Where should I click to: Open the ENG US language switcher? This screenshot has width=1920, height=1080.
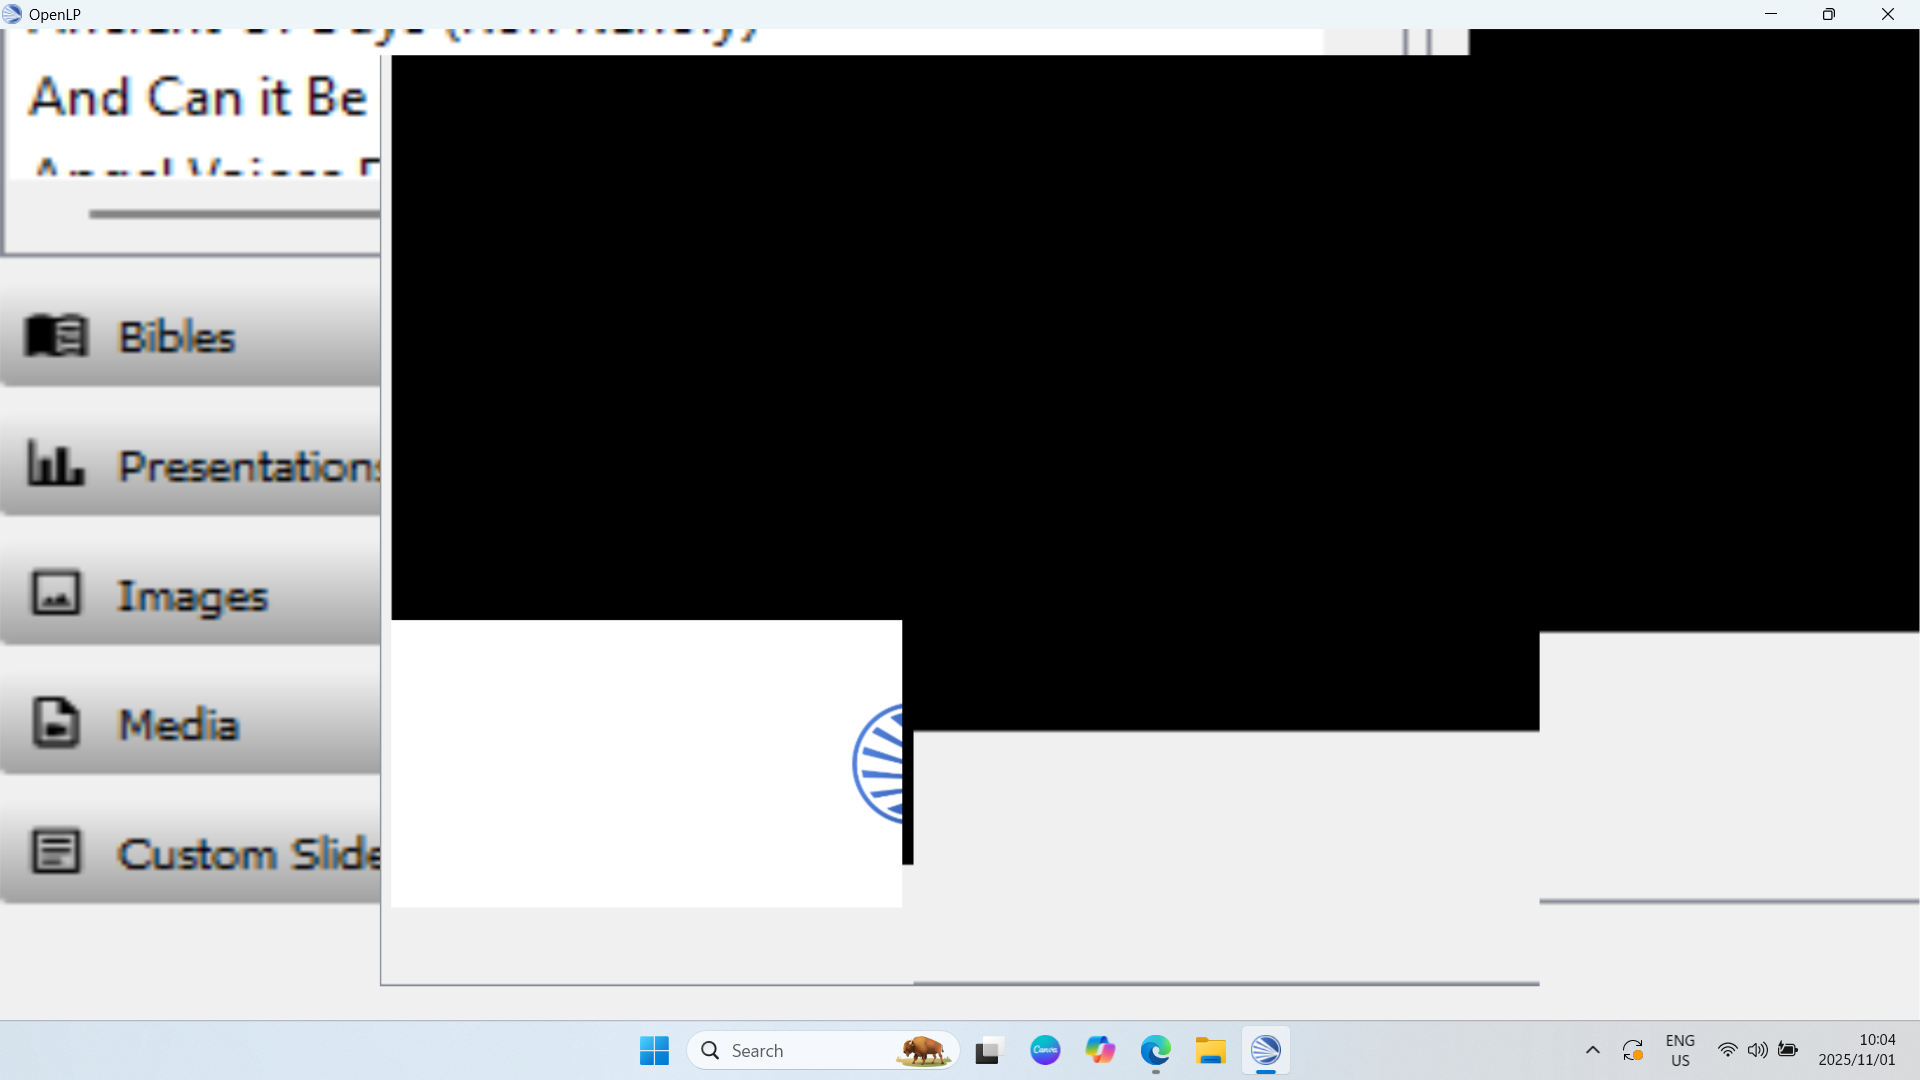[x=1680, y=1050]
